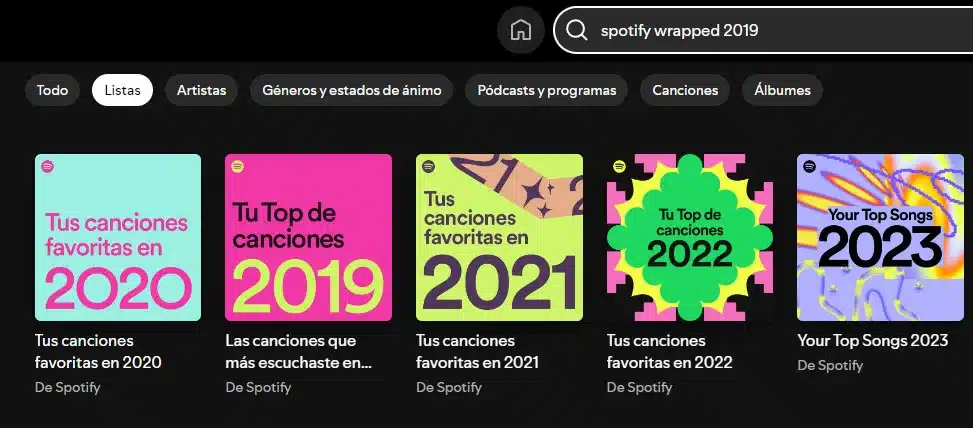Viewport: 973px width, 428px height.
Task: Open the 2021 playlist cover art
Action: (x=500, y=238)
